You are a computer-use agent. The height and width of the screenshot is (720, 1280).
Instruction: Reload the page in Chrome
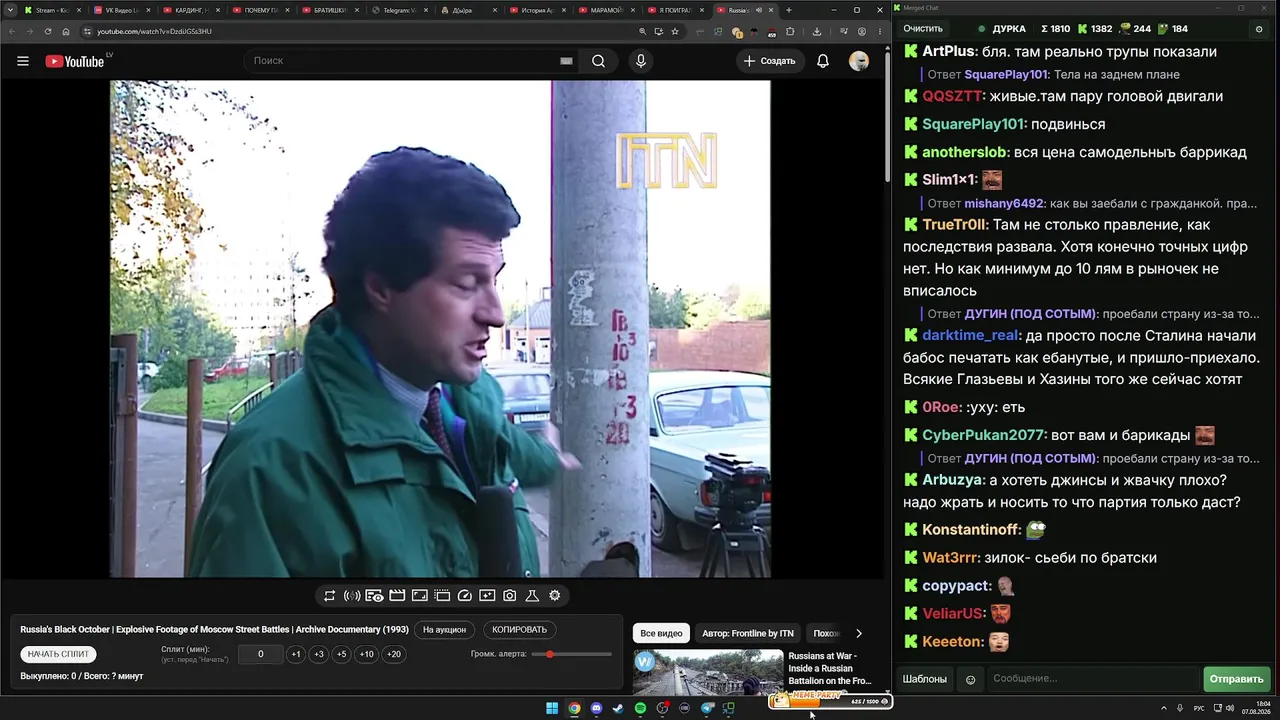(48, 31)
